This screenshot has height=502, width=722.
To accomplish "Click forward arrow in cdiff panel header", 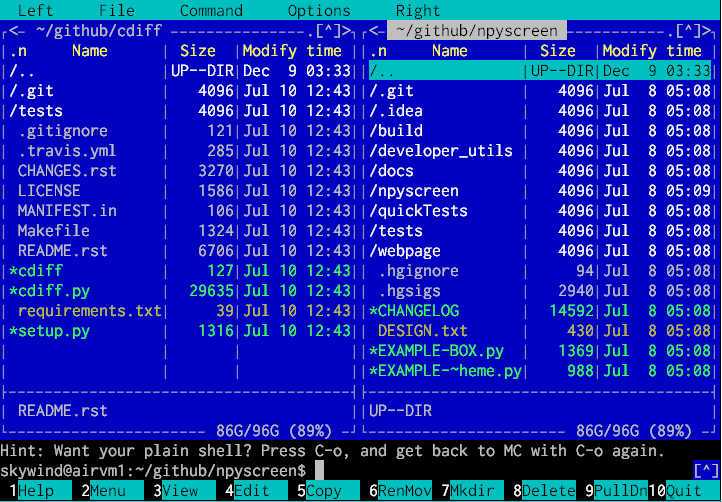I will click(347, 30).
